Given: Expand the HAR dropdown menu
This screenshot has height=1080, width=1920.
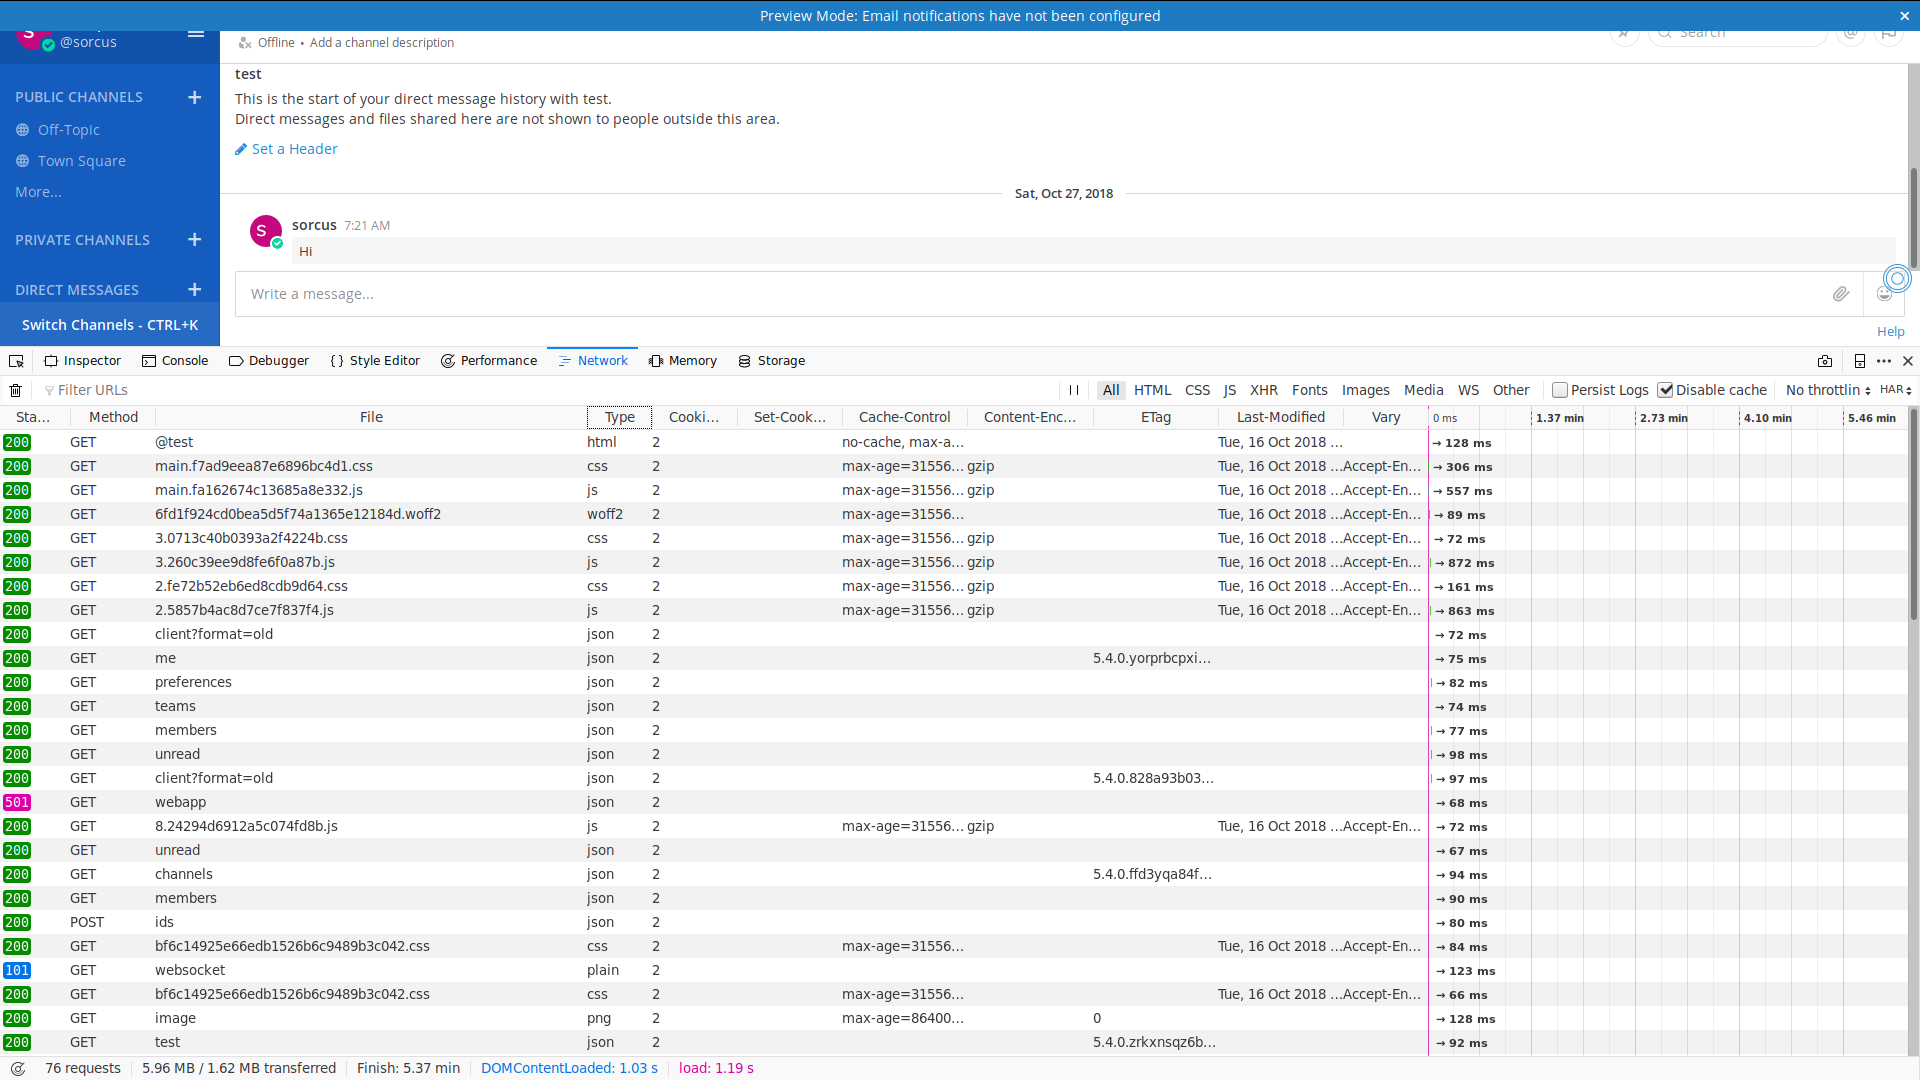Looking at the screenshot, I should (1895, 390).
